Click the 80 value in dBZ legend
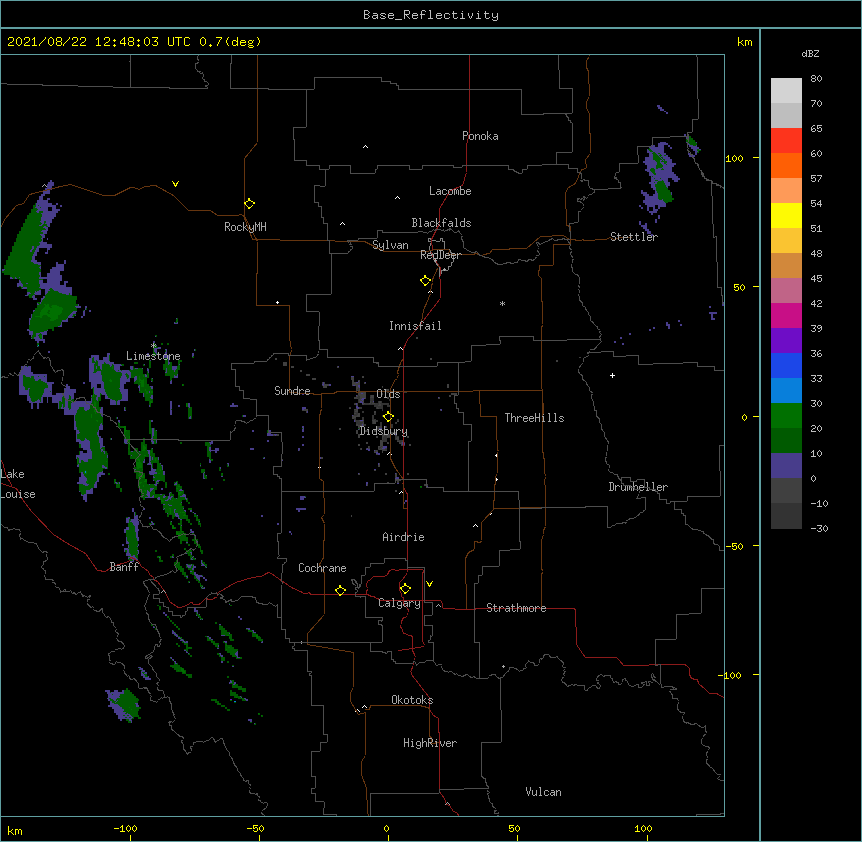 (x=816, y=79)
